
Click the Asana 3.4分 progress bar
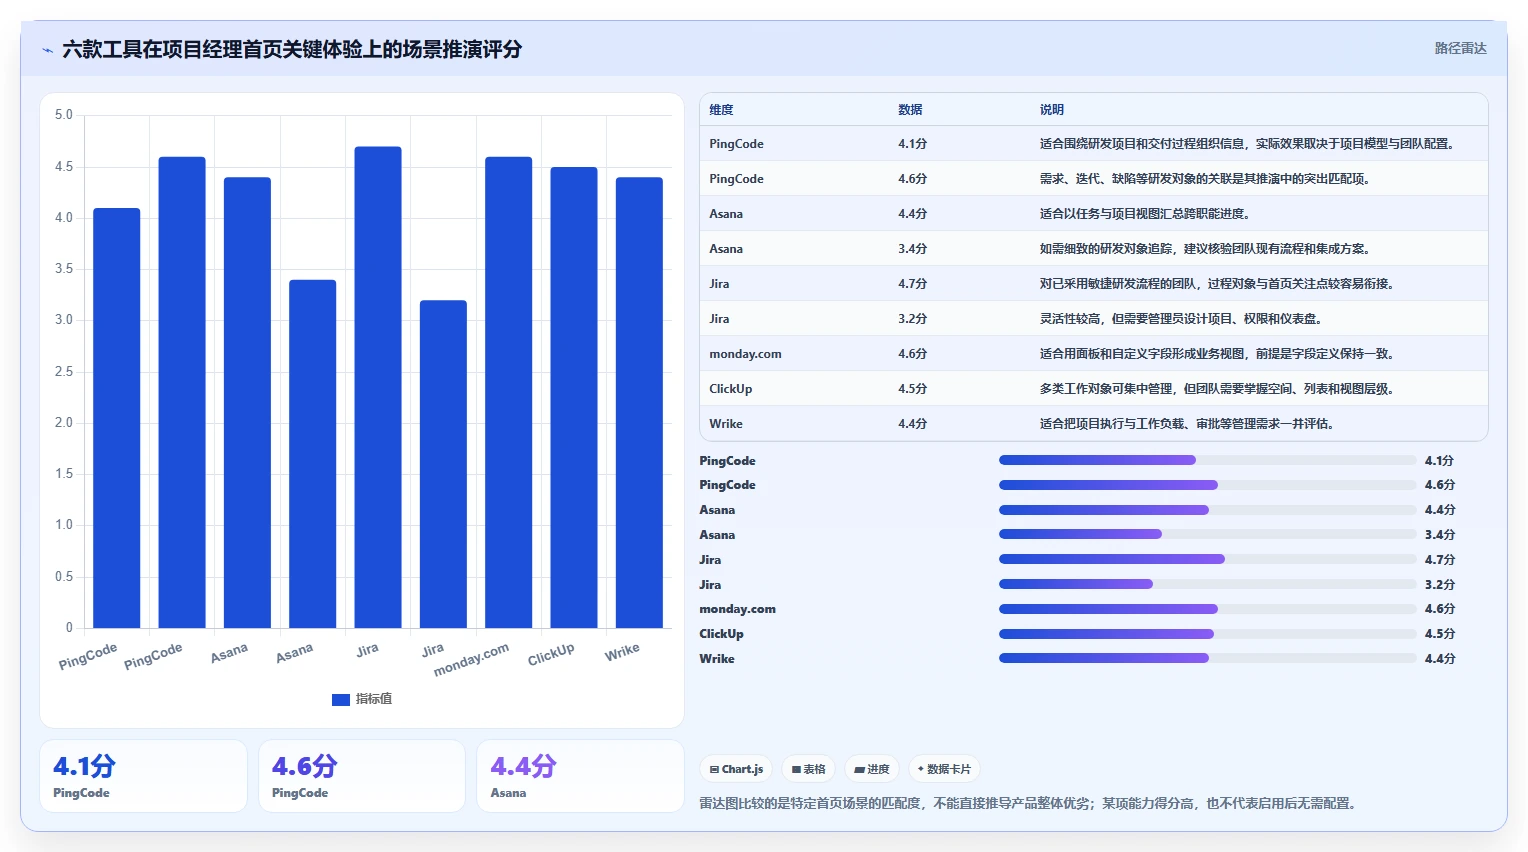point(1207,534)
